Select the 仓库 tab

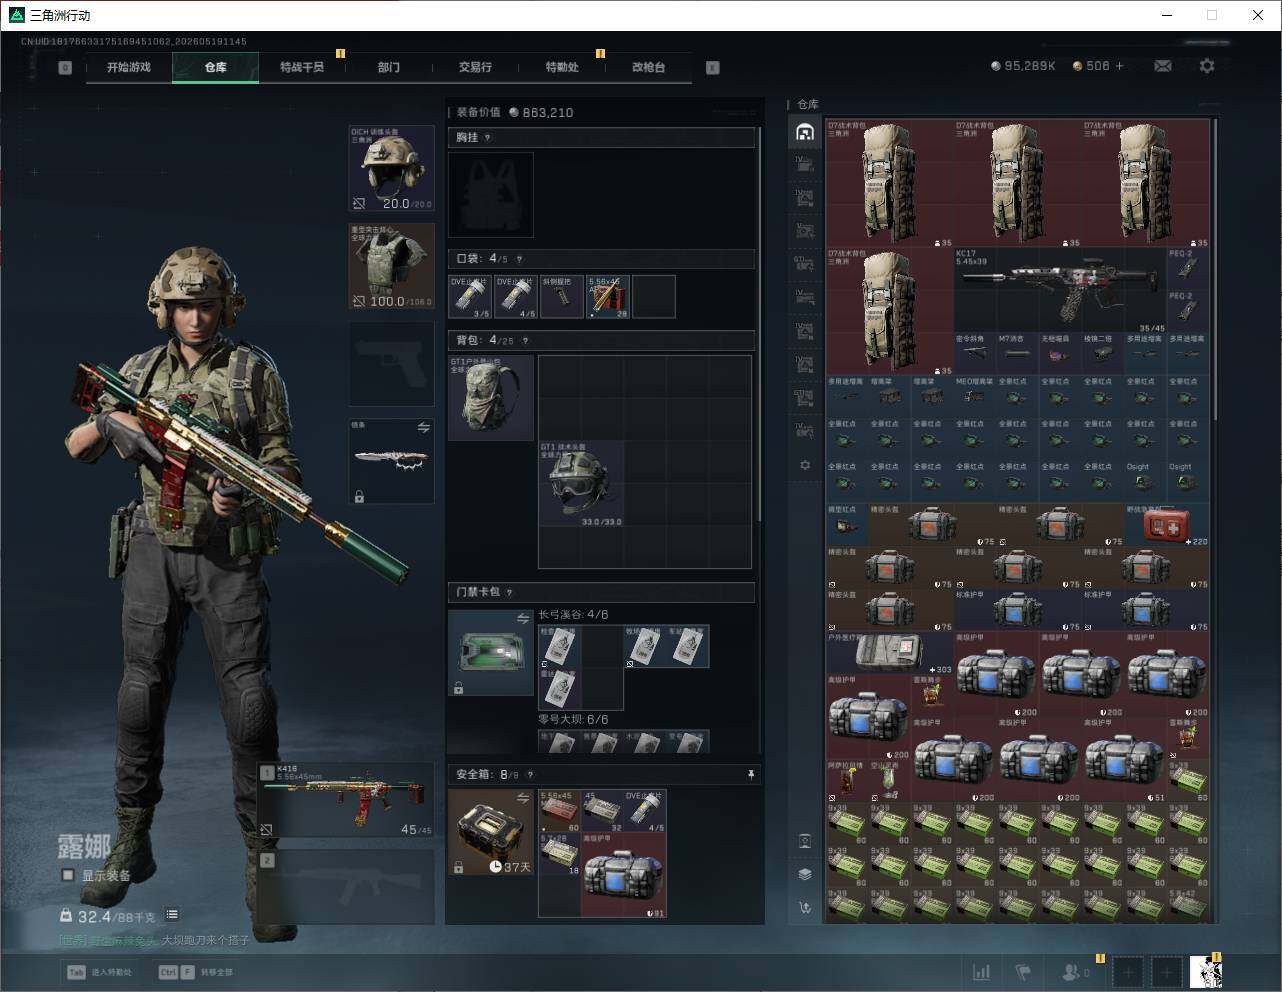click(215, 67)
